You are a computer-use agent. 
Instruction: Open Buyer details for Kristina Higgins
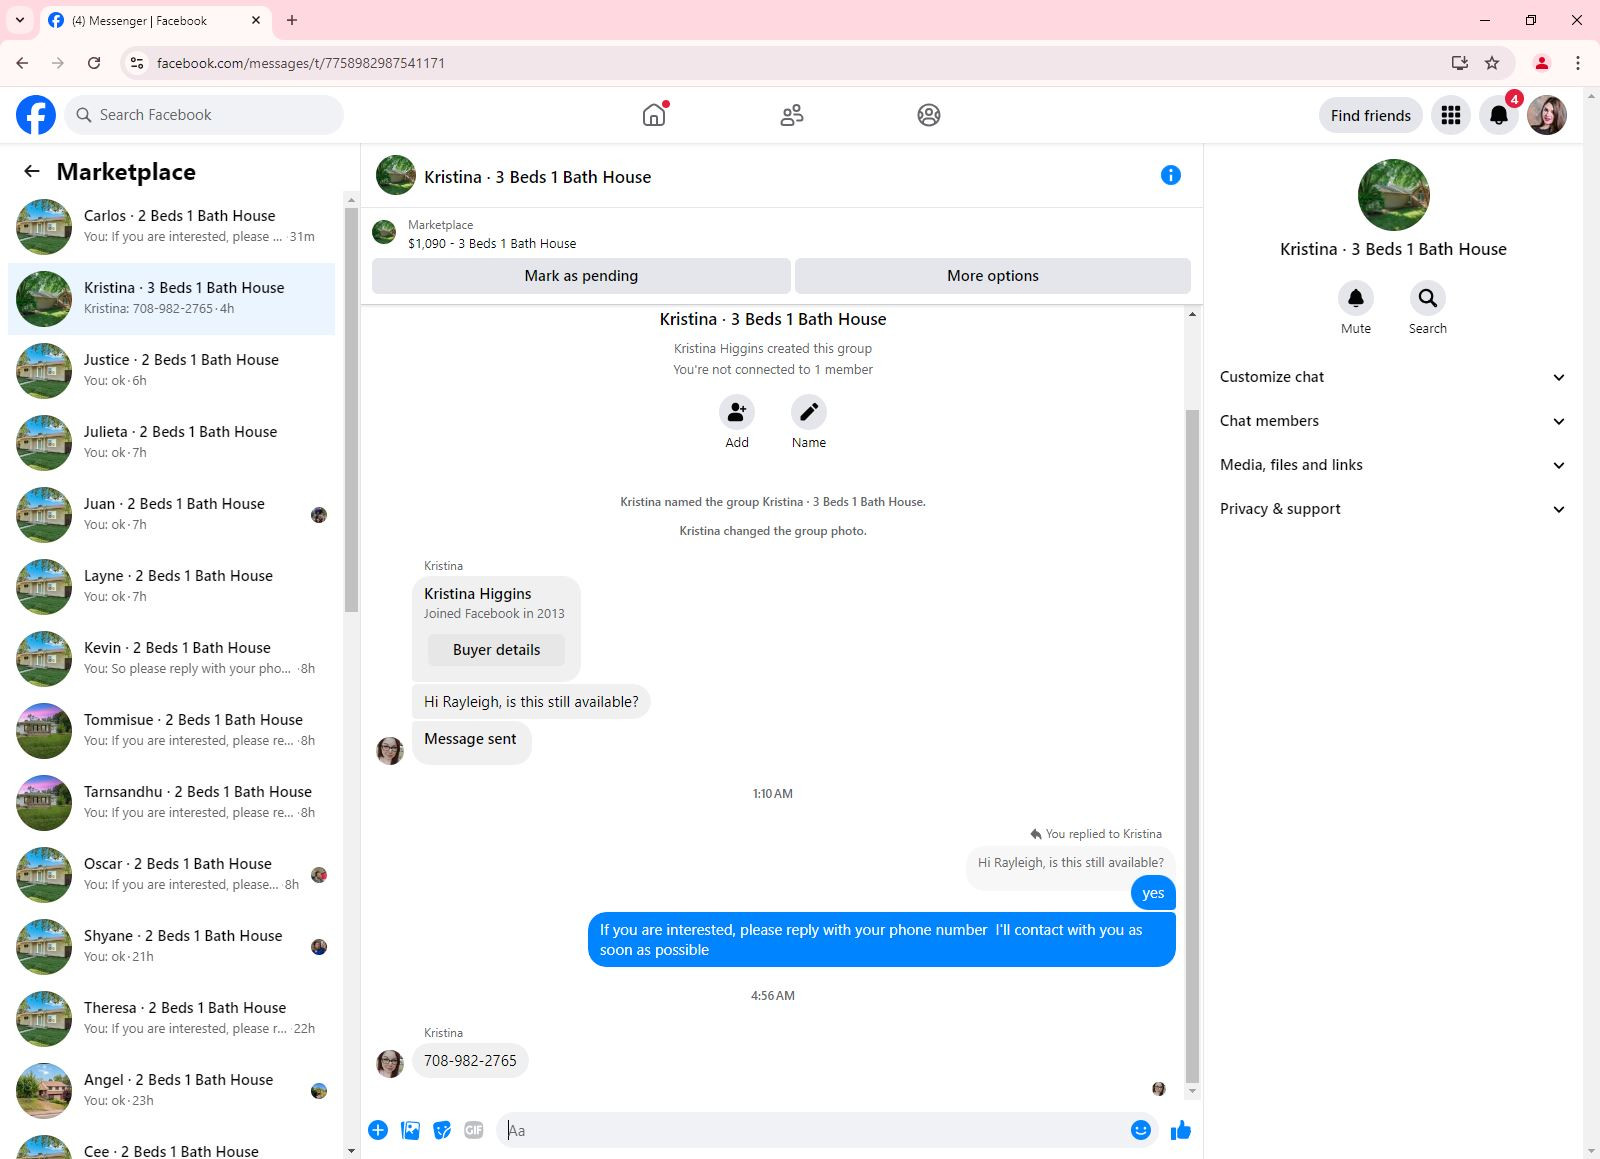click(x=496, y=650)
